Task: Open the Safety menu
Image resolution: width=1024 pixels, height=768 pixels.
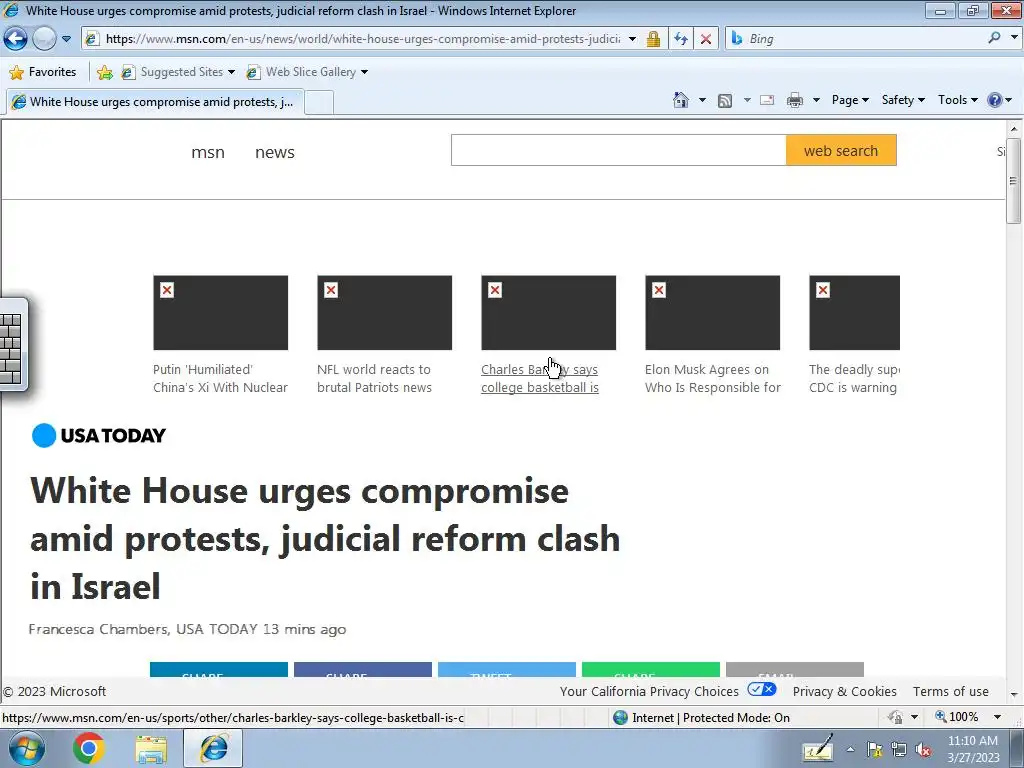Action: click(903, 100)
